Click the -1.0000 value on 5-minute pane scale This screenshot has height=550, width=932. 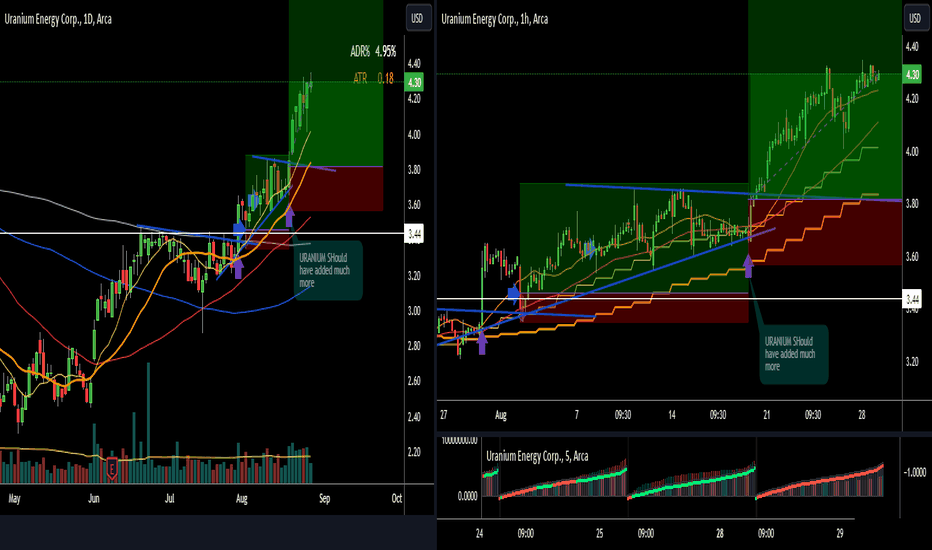click(x=915, y=472)
